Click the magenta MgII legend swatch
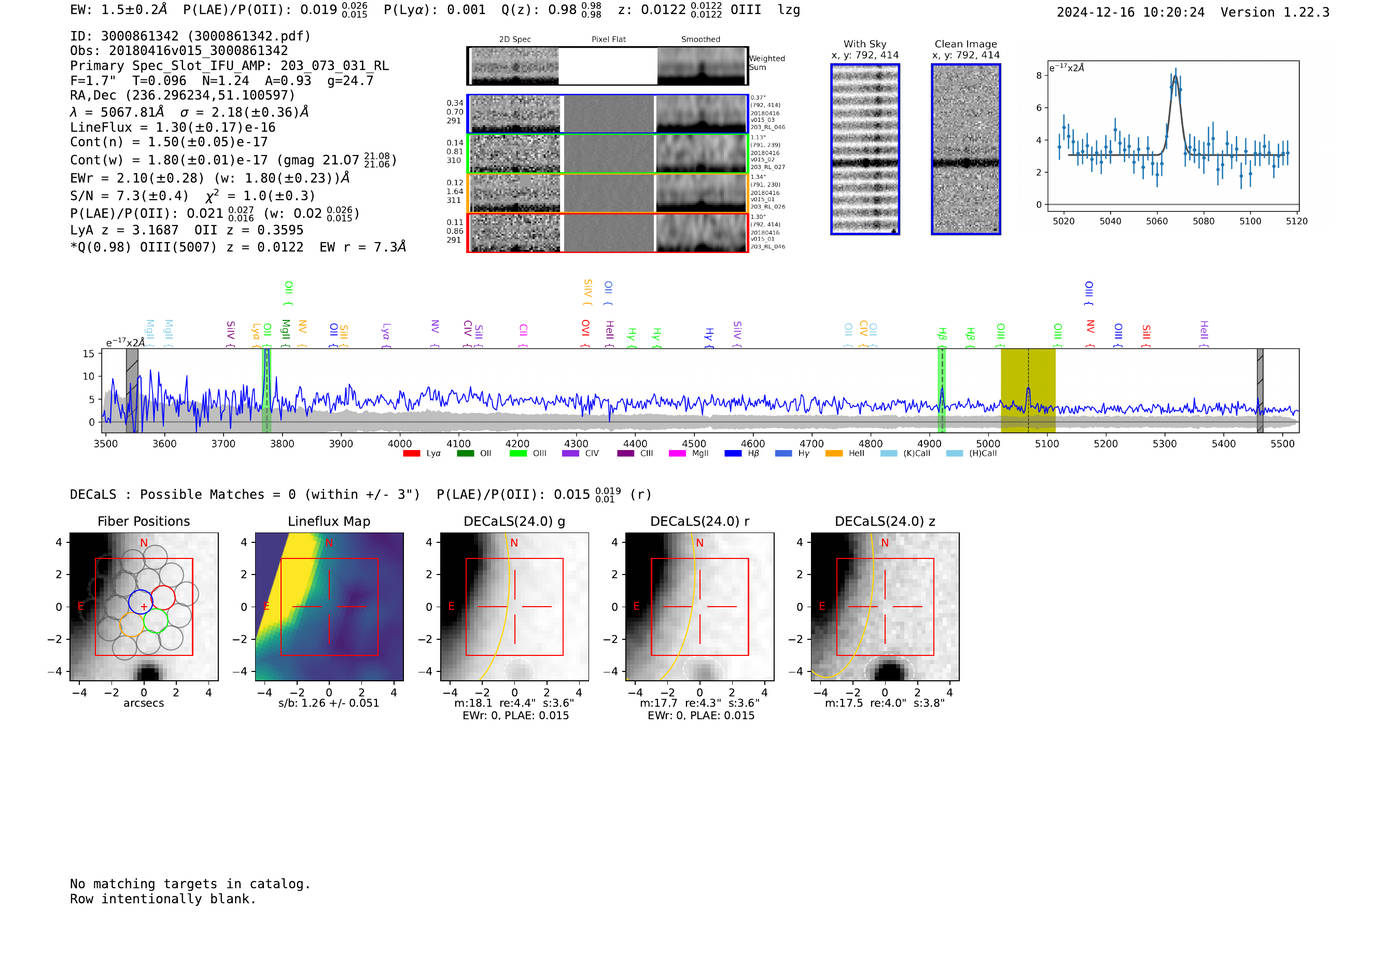Screen dimensions: 1400x953 click(677, 454)
